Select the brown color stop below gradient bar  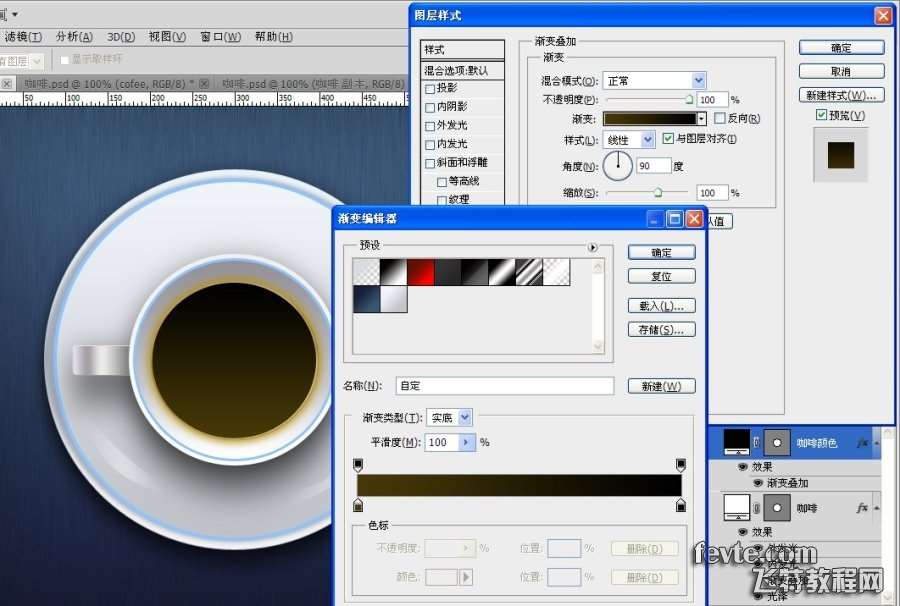pos(358,505)
